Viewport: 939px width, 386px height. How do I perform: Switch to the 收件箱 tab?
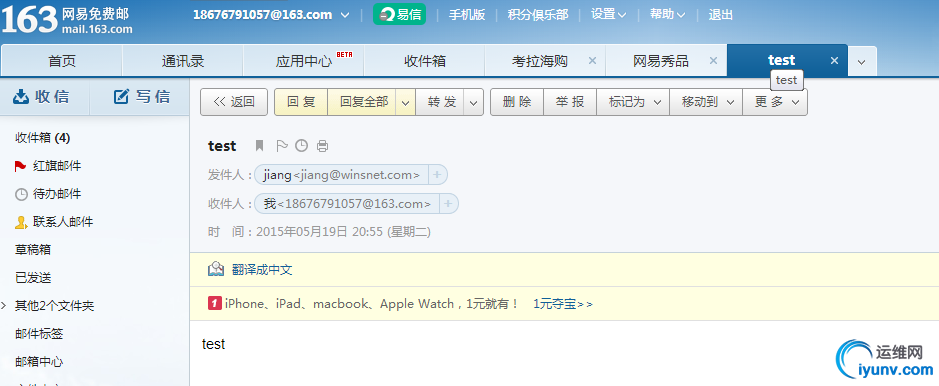[425, 61]
